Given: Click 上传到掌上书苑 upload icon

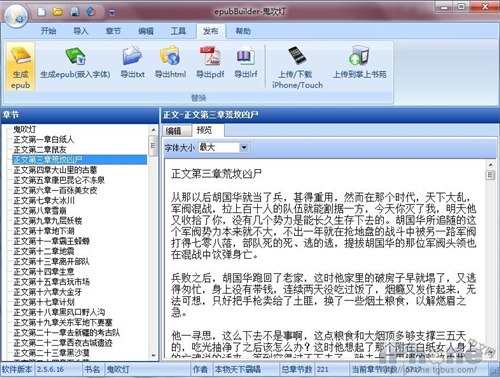Looking at the screenshot, I should tap(359, 55).
